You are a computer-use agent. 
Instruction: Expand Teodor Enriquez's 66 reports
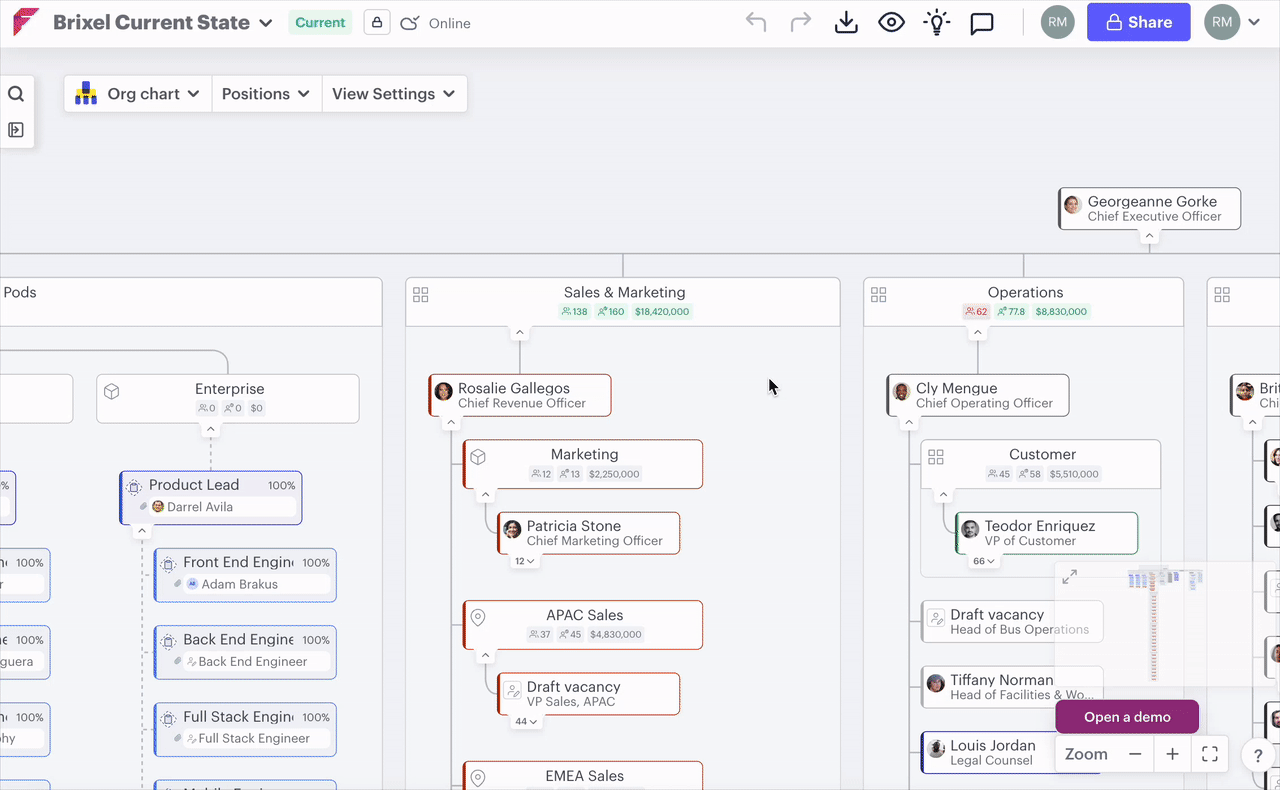tap(984, 561)
